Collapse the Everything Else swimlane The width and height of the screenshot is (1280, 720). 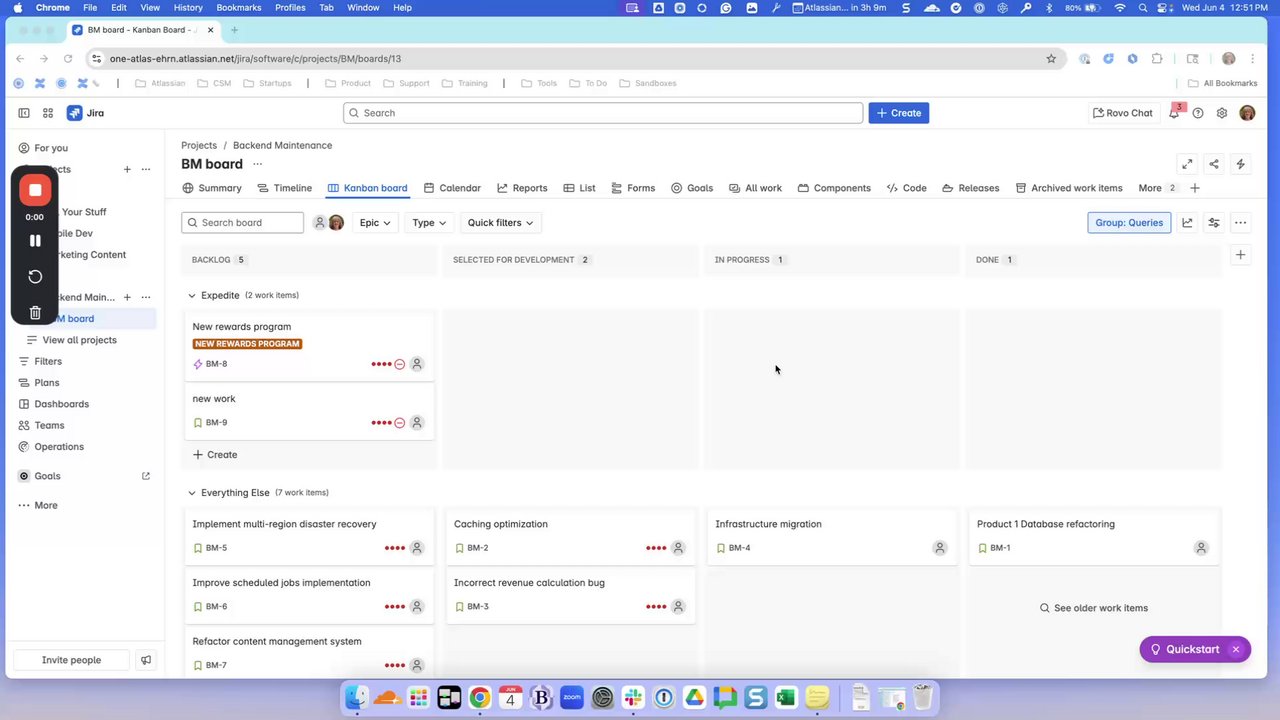(x=192, y=493)
